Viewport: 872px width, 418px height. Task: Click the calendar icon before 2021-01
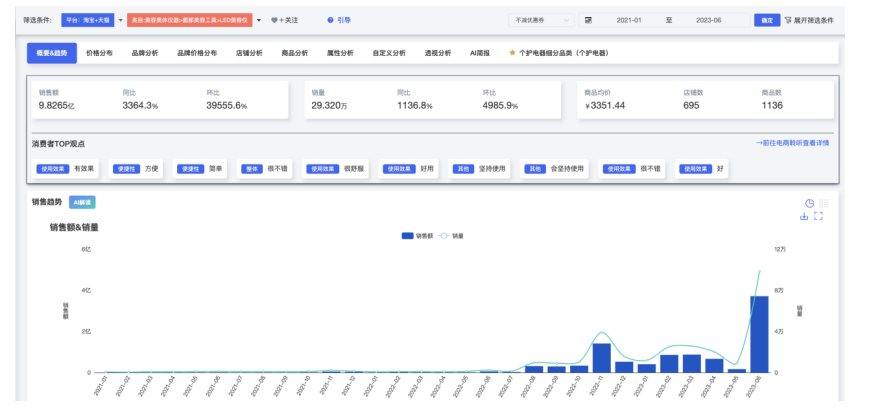pyautogui.click(x=588, y=20)
